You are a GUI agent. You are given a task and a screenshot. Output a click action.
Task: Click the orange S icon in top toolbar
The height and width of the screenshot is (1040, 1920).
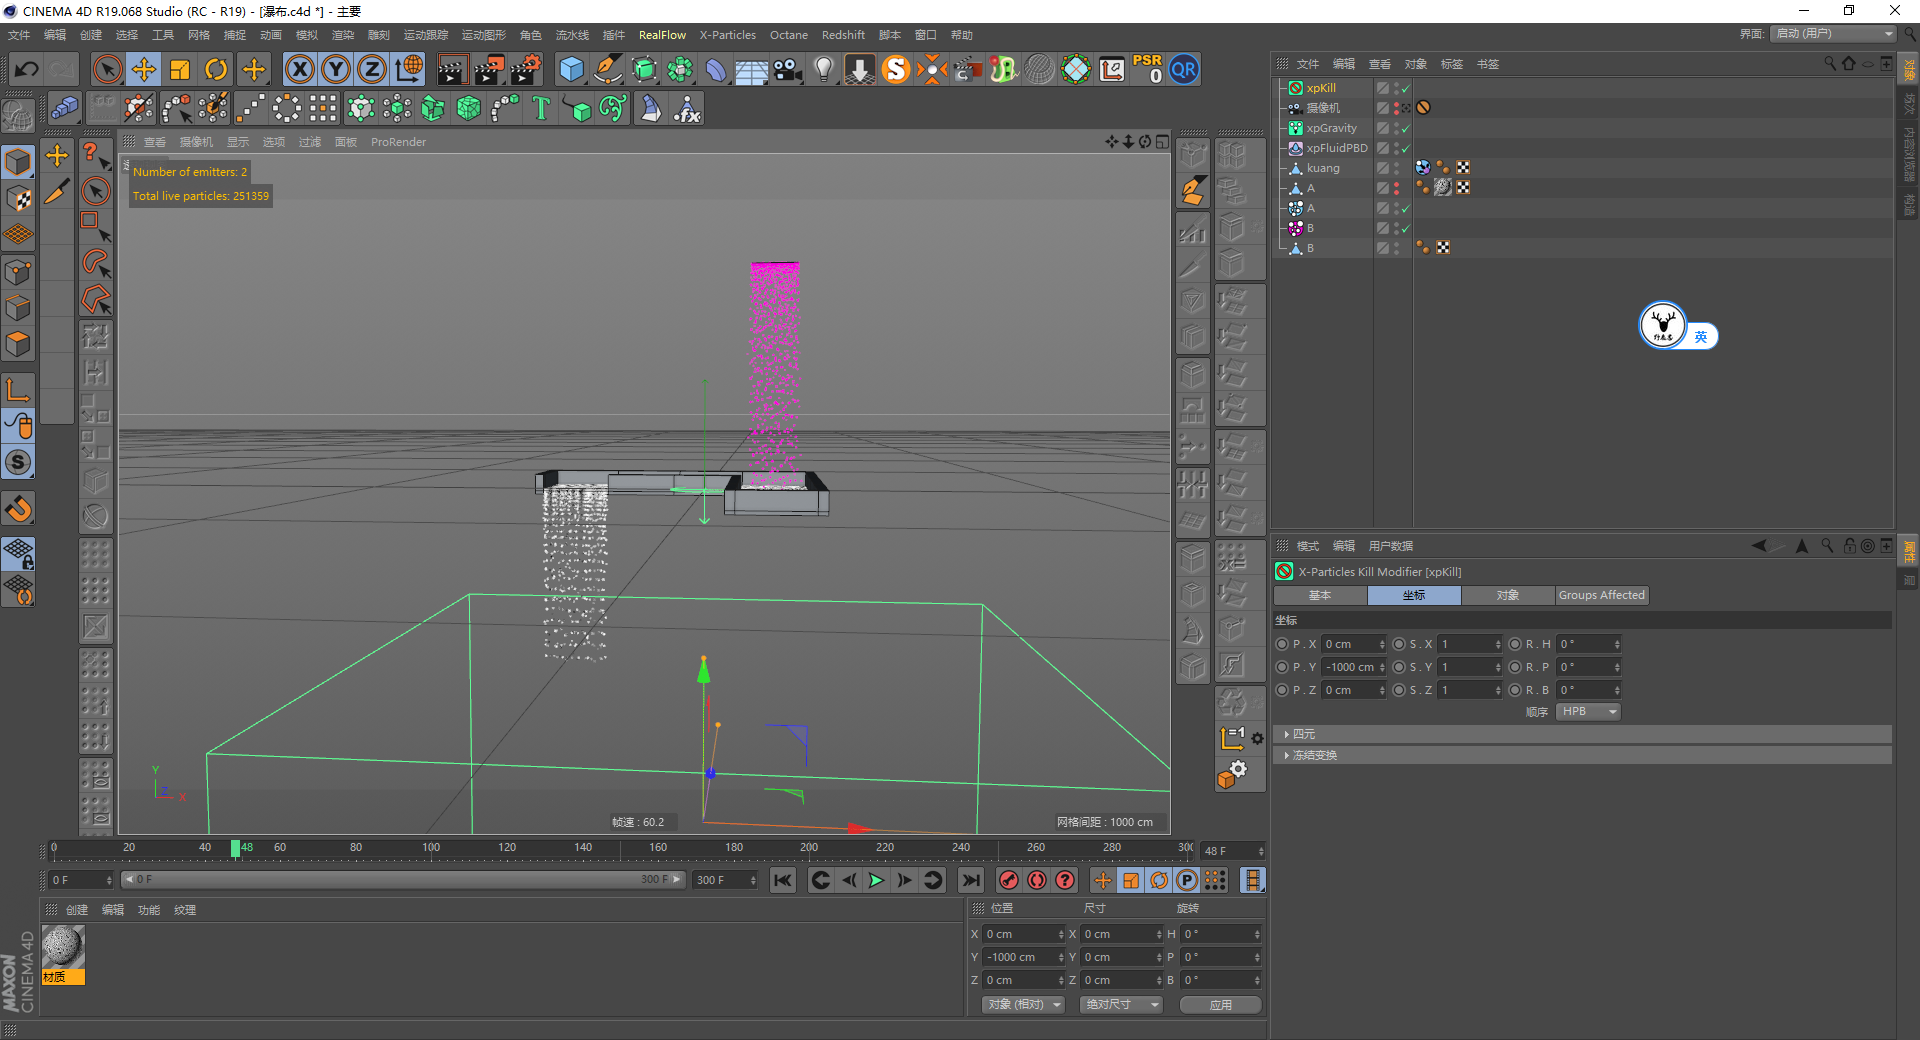coord(896,69)
